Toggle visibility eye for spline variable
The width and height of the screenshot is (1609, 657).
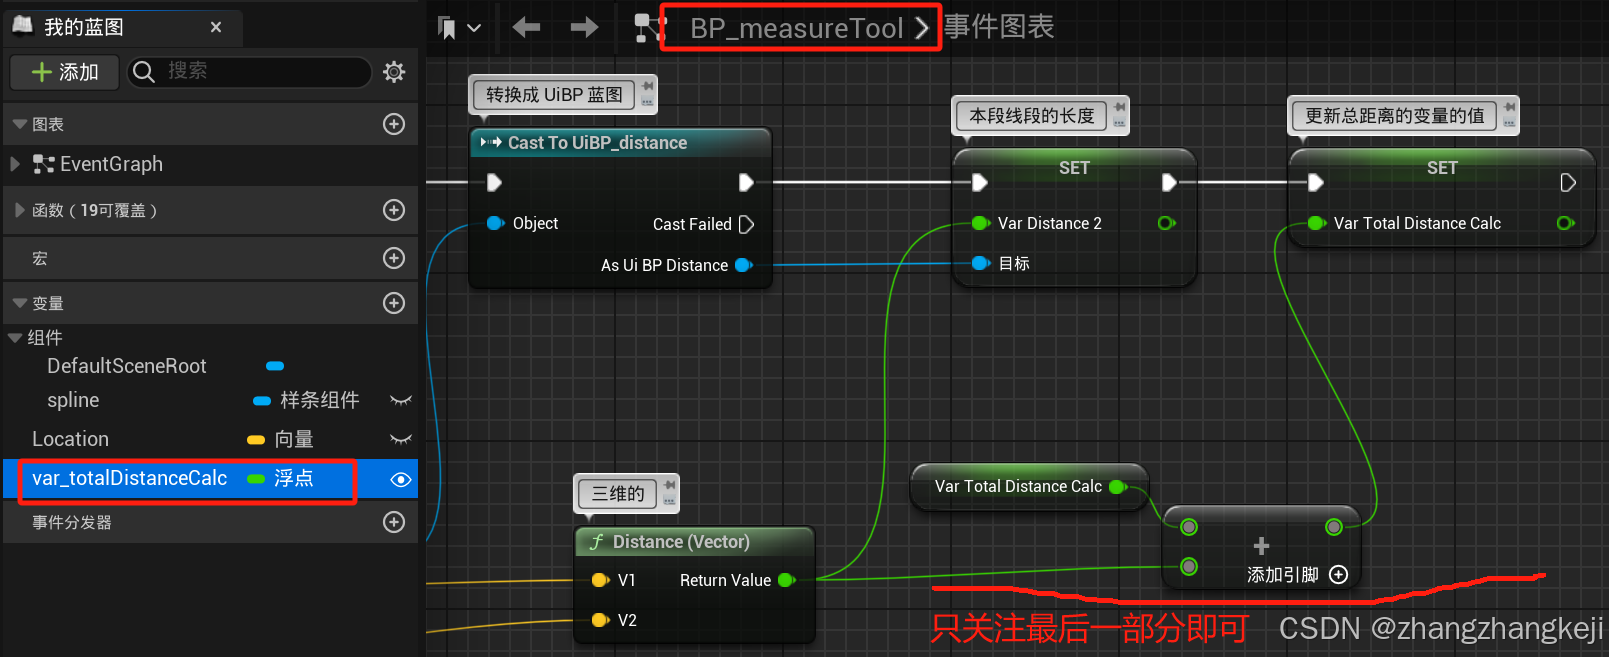pos(400,400)
